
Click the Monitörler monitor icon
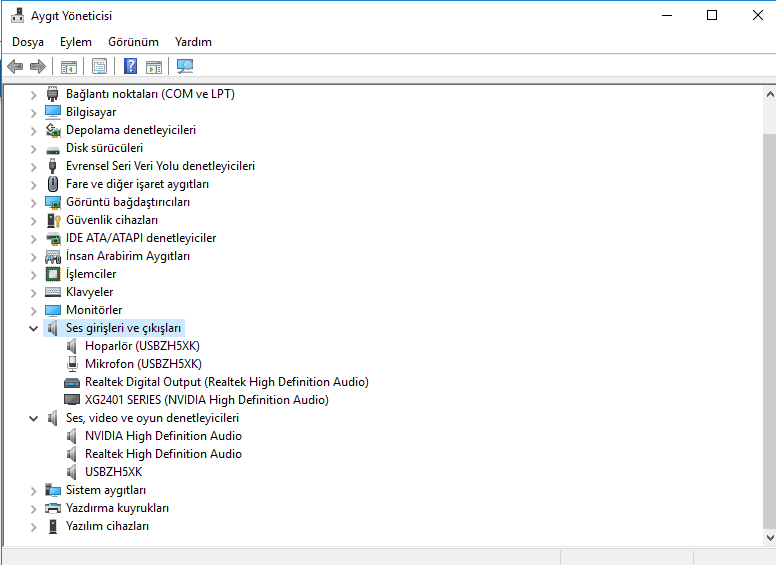click(x=52, y=310)
